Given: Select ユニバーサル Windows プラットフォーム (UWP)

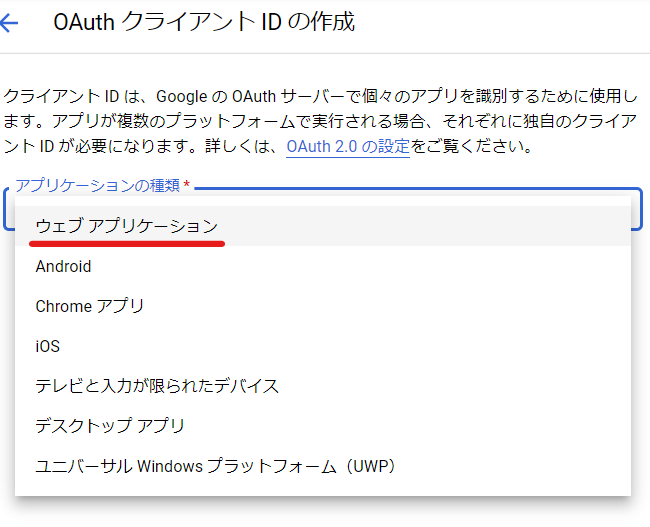Looking at the screenshot, I should pyautogui.click(x=323, y=466).
